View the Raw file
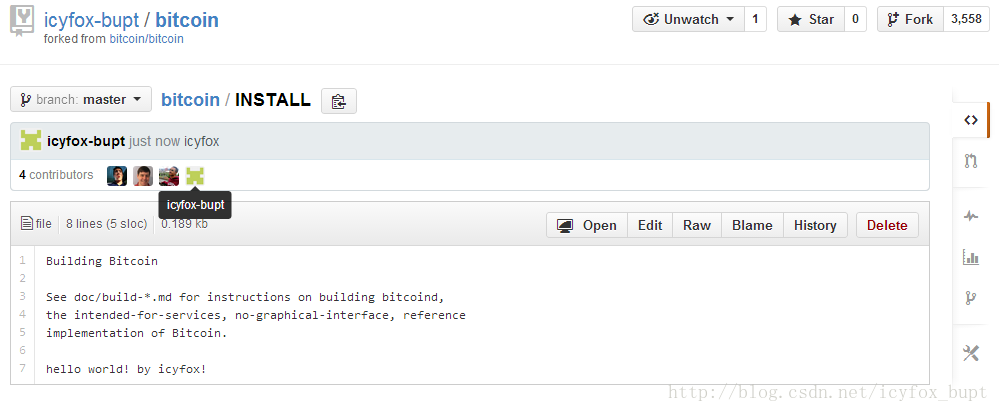 [x=697, y=225]
